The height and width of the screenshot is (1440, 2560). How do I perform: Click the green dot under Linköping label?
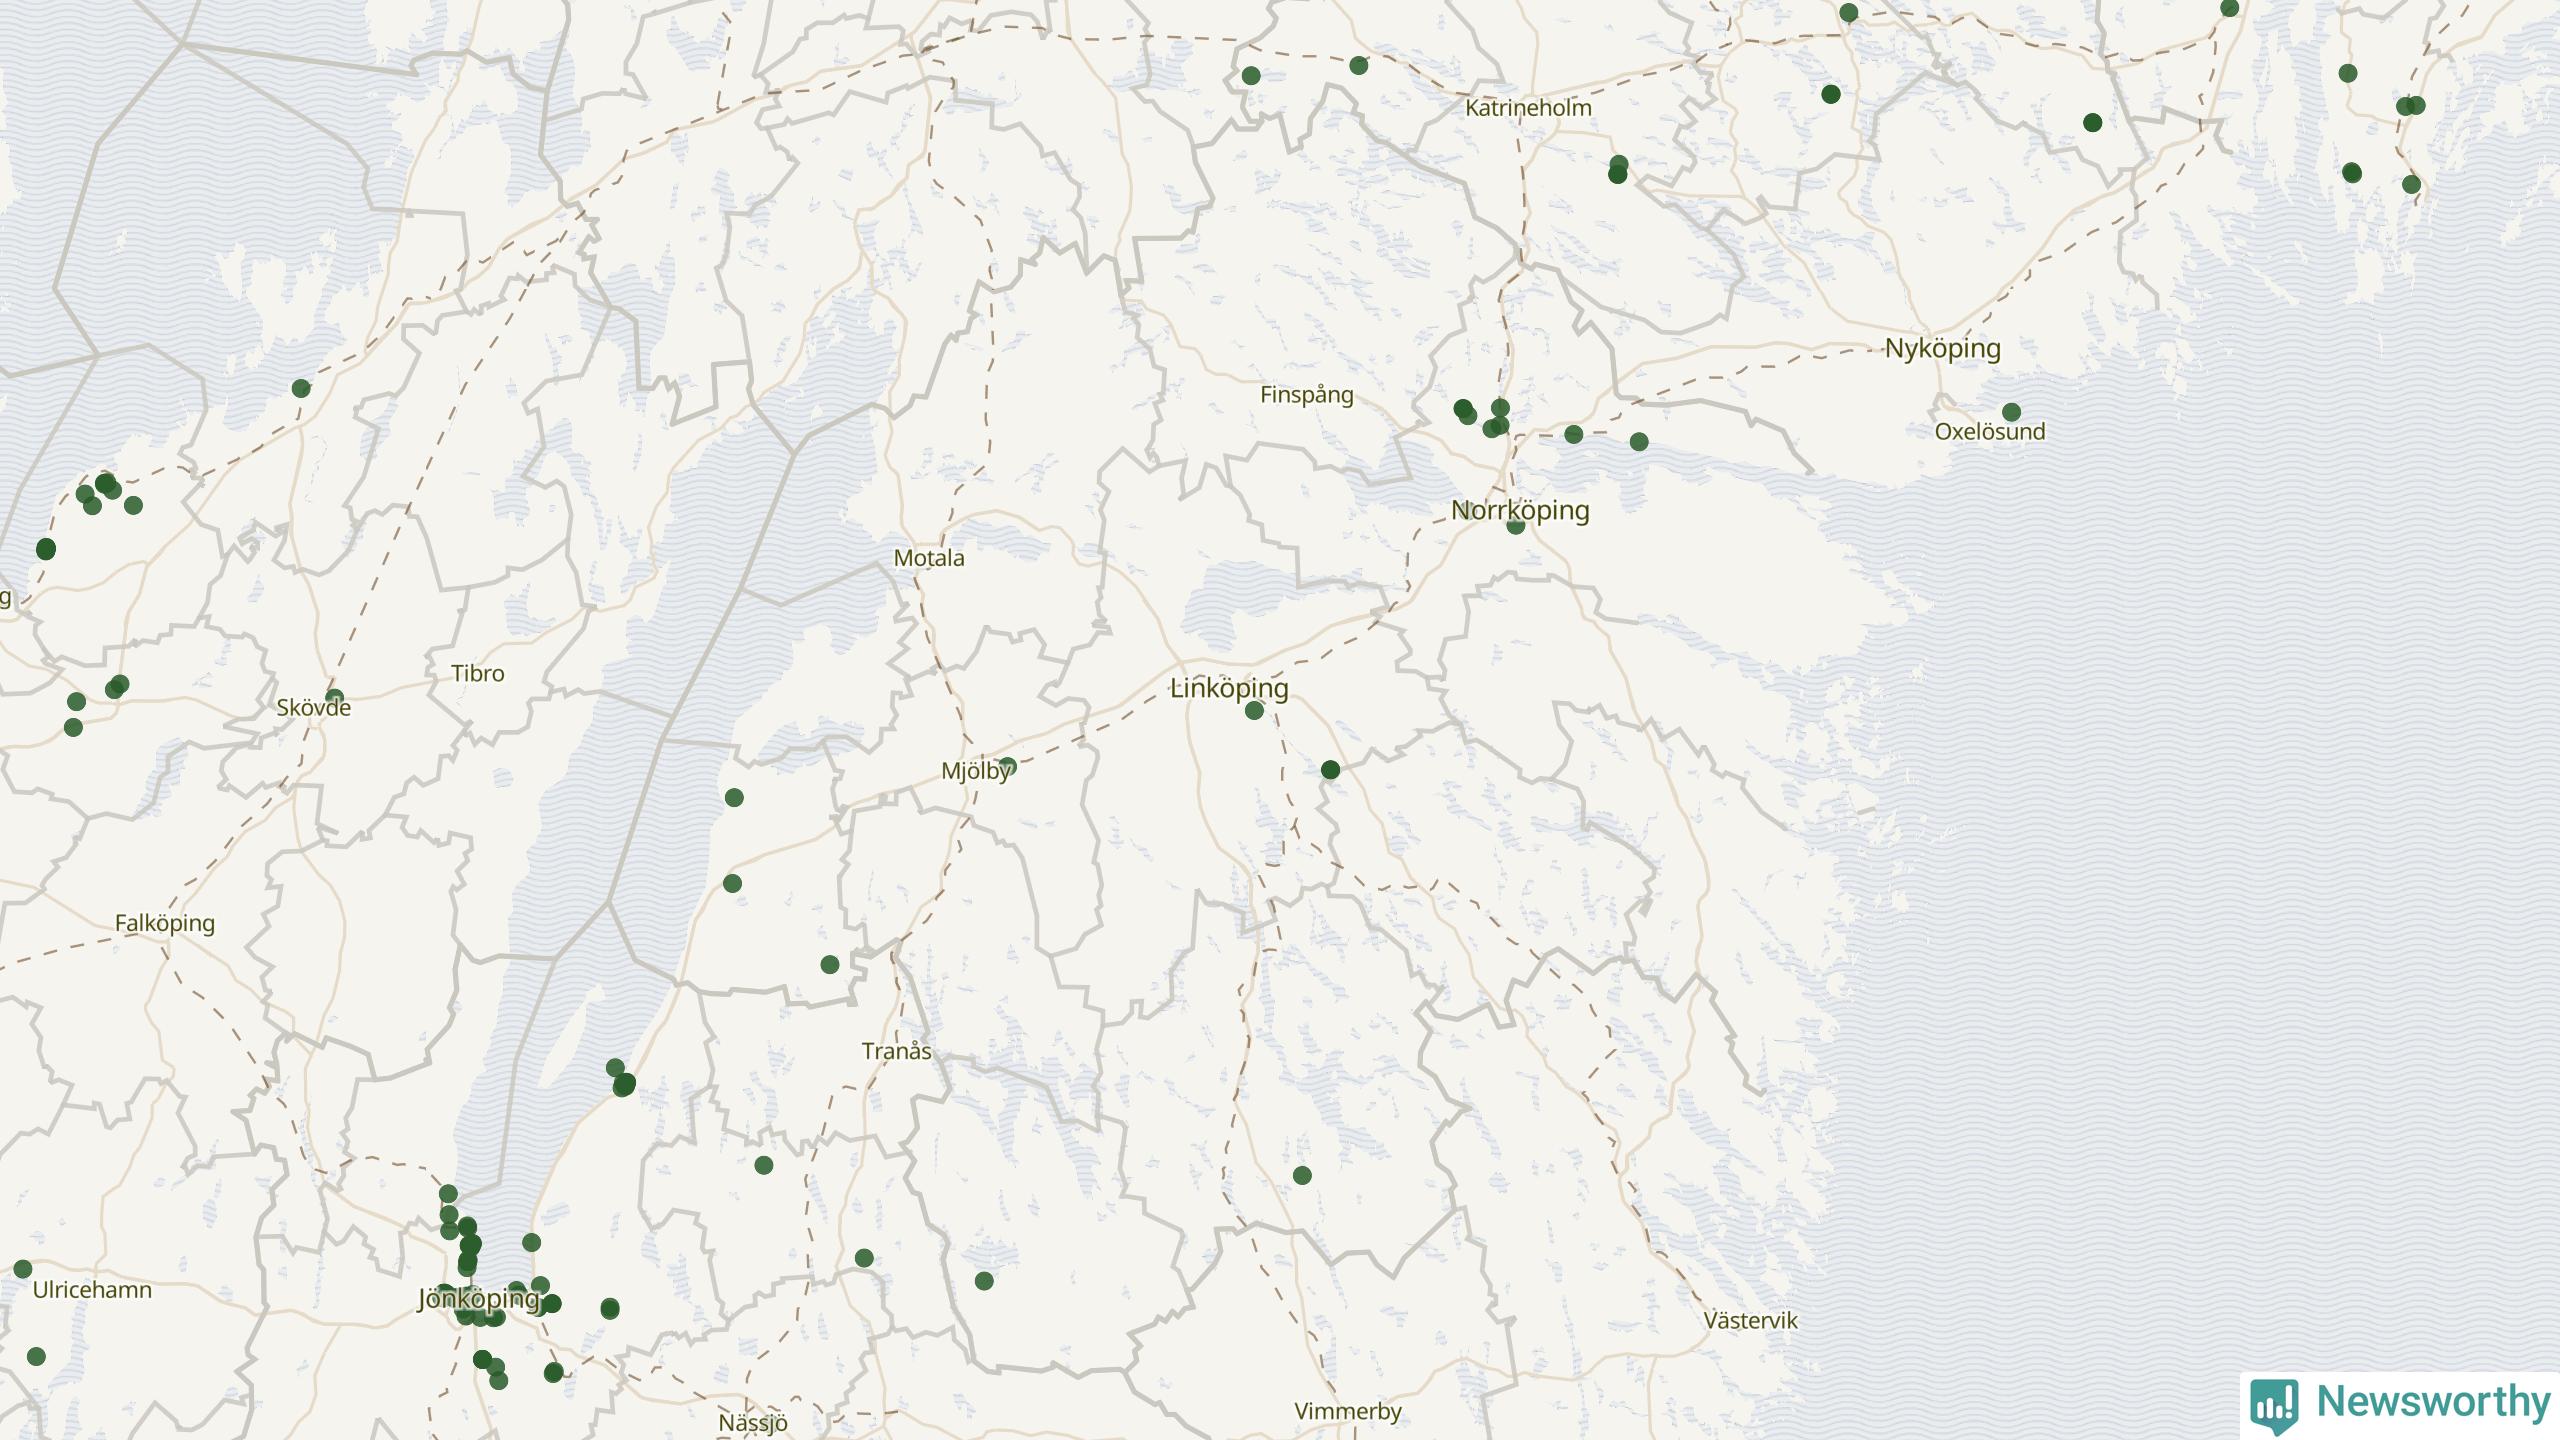tap(1254, 711)
